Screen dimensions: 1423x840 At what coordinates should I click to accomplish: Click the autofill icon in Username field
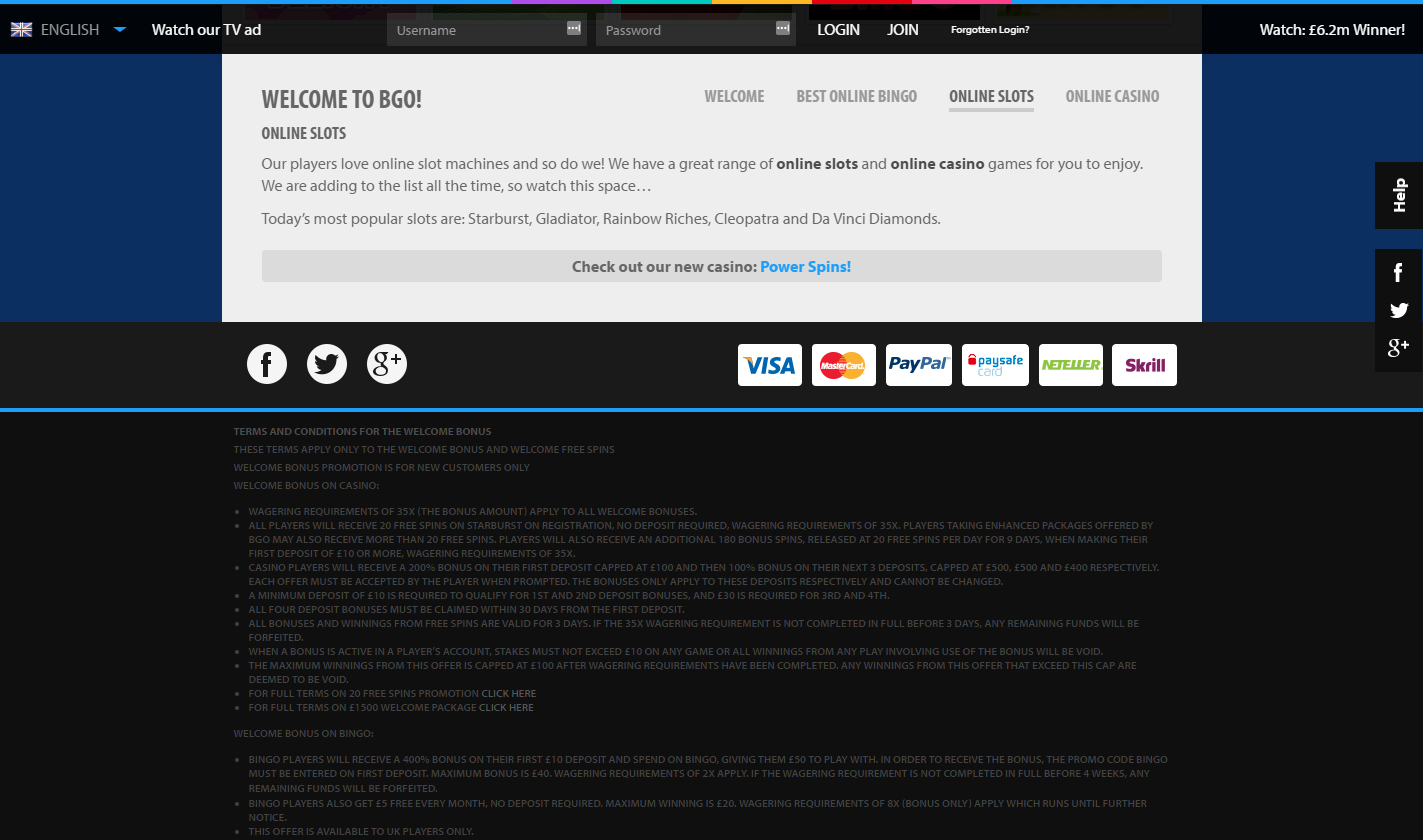574,28
